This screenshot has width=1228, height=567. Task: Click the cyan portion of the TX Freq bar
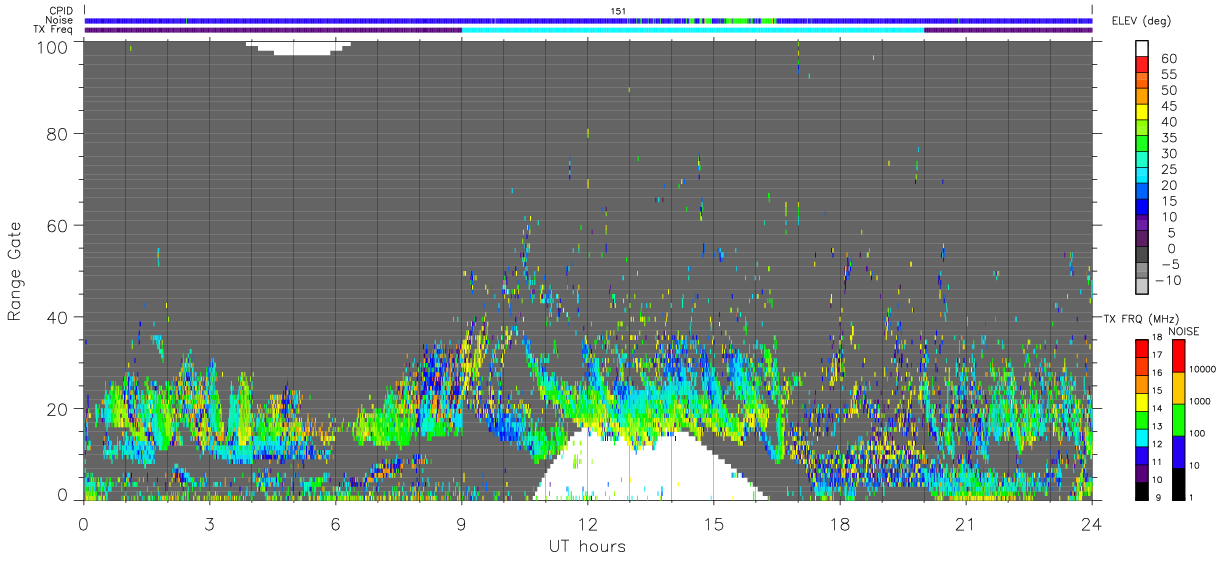(692, 30)
